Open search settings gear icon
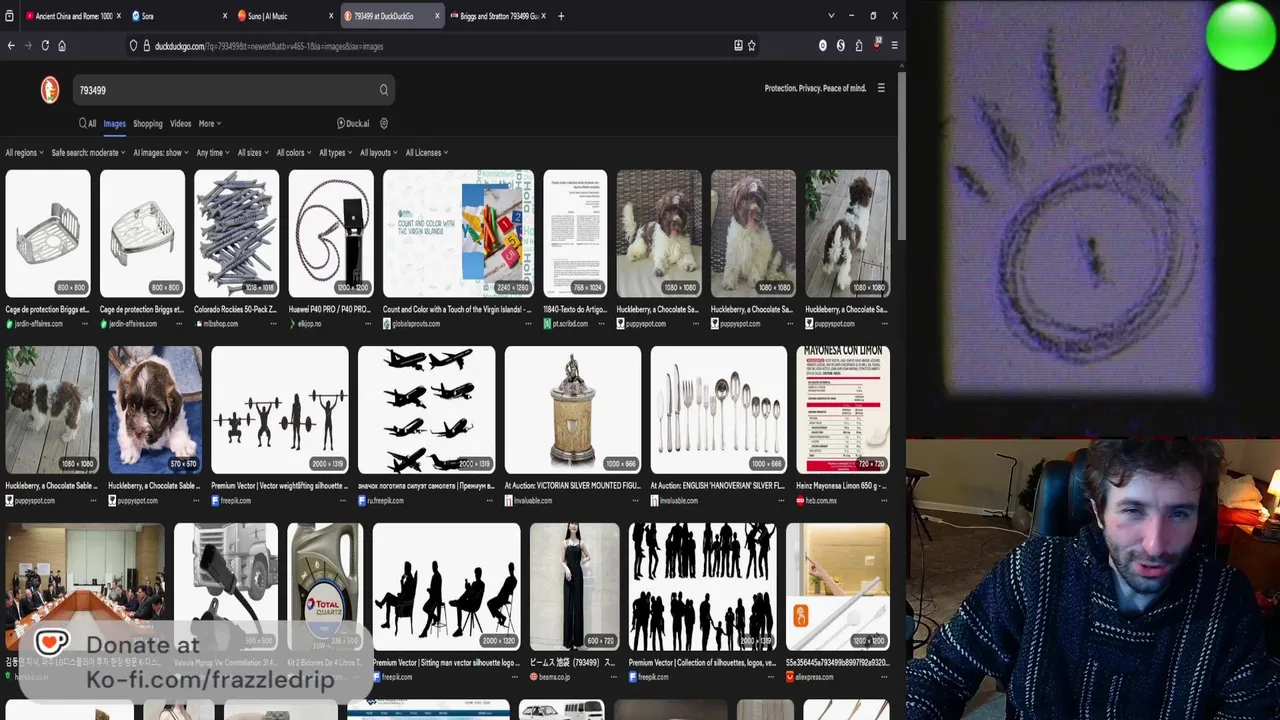The width and height of the screenshot is (1280, 720). pos(384,124)
